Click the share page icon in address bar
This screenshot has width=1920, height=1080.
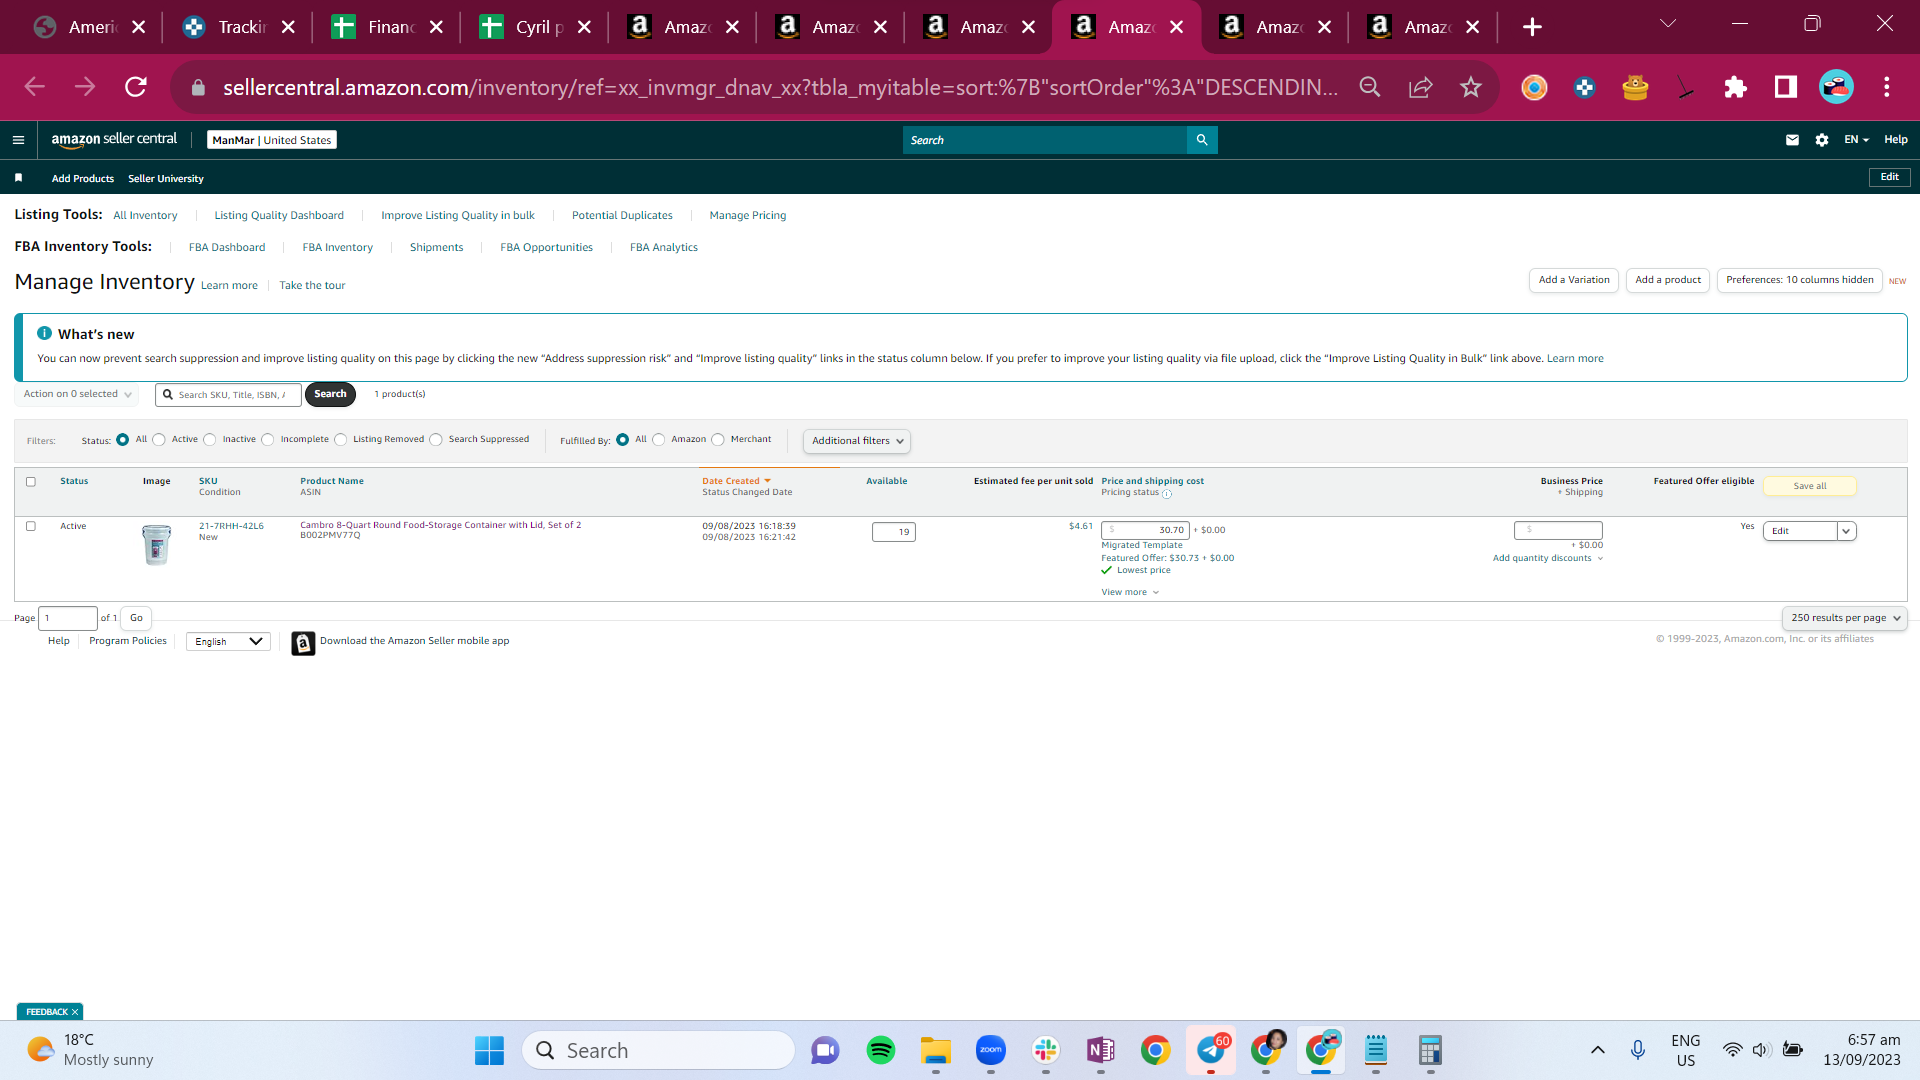click(1420, 87)
